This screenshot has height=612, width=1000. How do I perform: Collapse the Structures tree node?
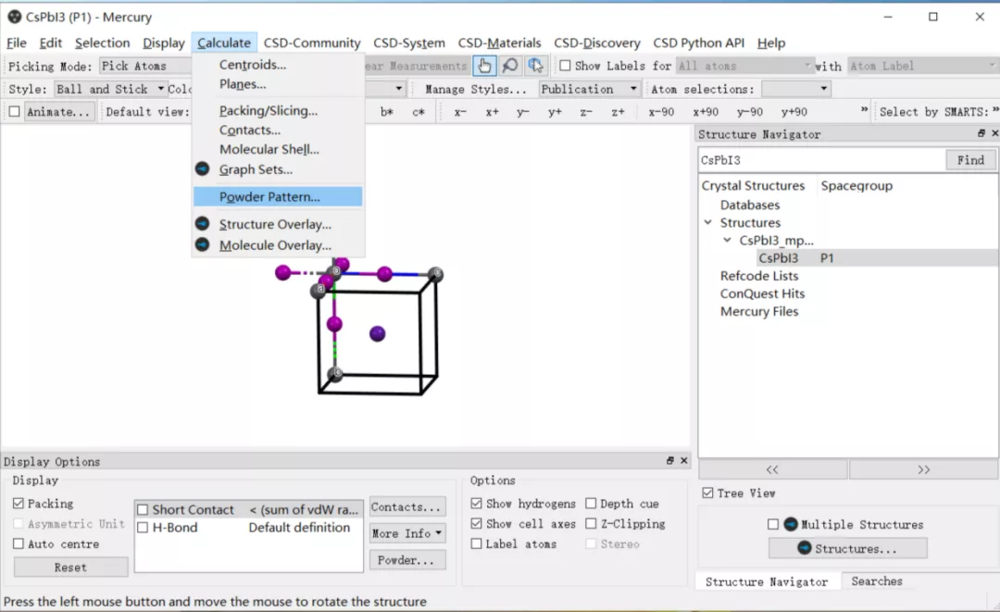[x=708, y=222]
